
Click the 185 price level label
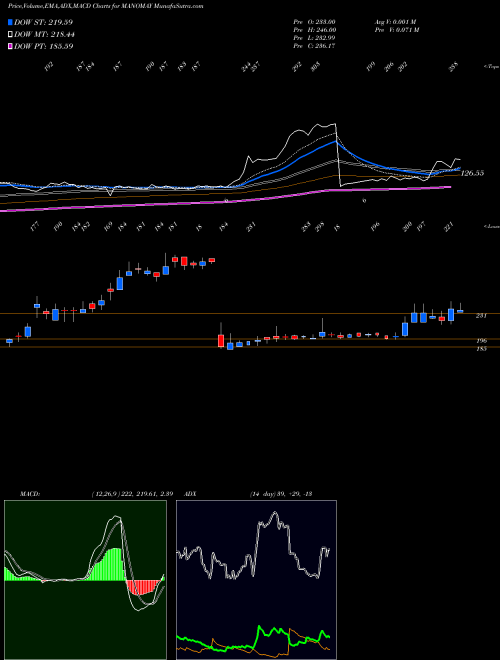pyautogui.click(x=481, y=349)
